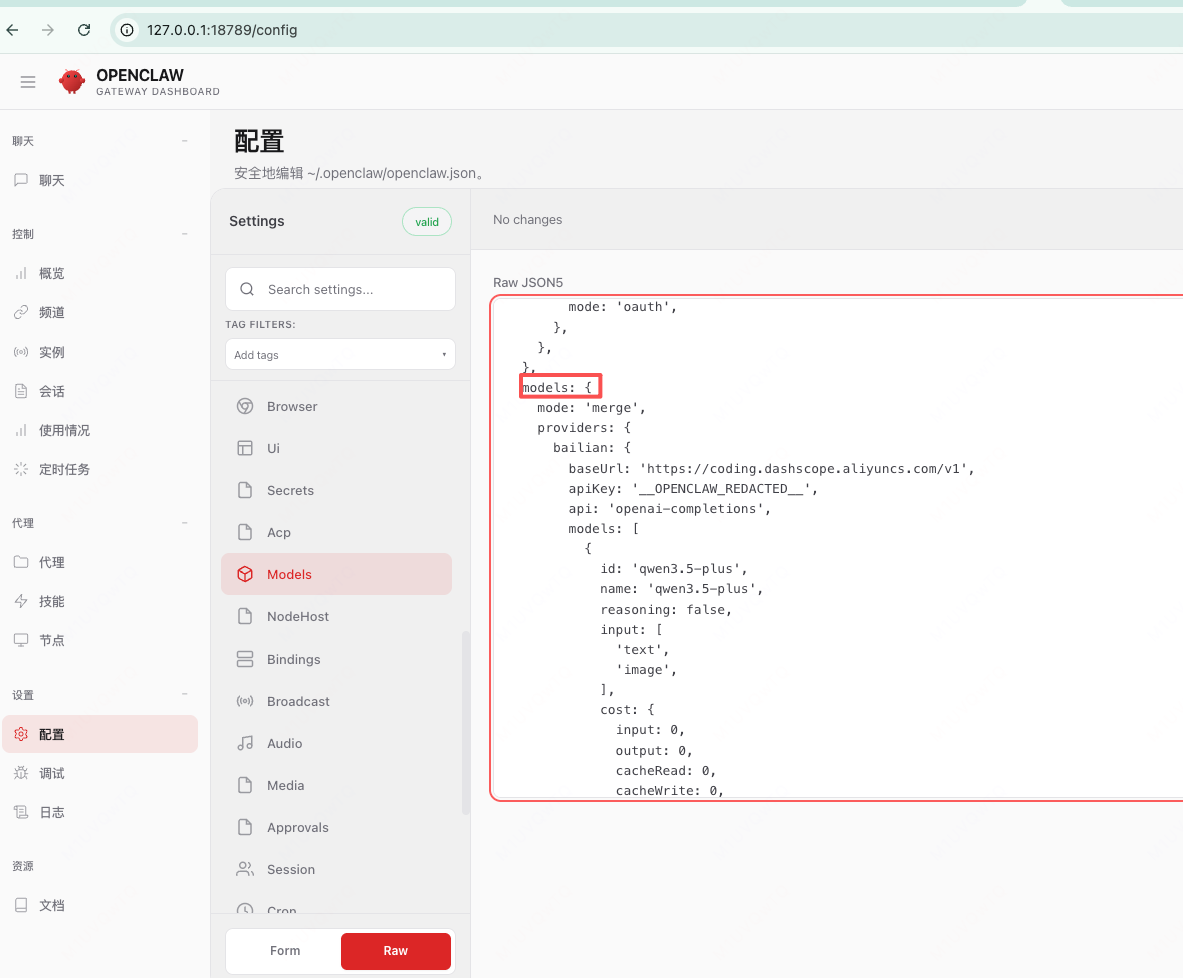This screenshot has height=978, width=1183.
Task: Click the spinner icon beside 定时任务
Action: (x=21, y=469)
